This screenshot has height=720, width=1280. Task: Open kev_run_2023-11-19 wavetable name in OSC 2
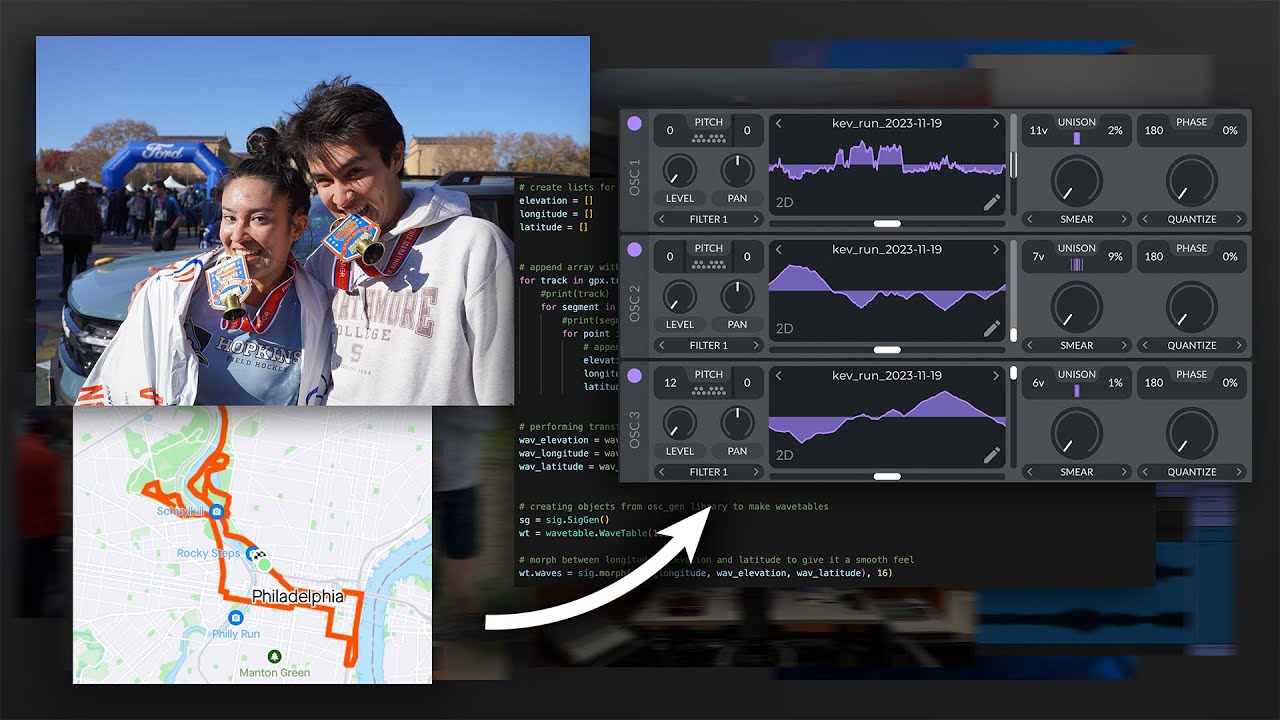coord(887,249)
